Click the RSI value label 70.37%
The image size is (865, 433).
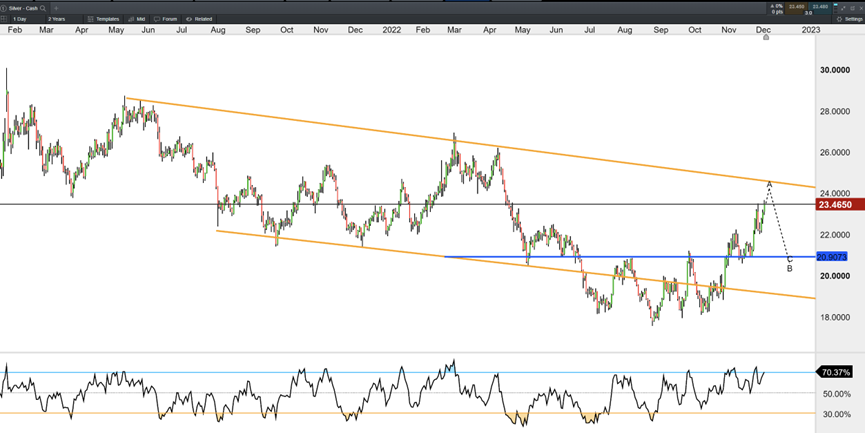point(835,372)
